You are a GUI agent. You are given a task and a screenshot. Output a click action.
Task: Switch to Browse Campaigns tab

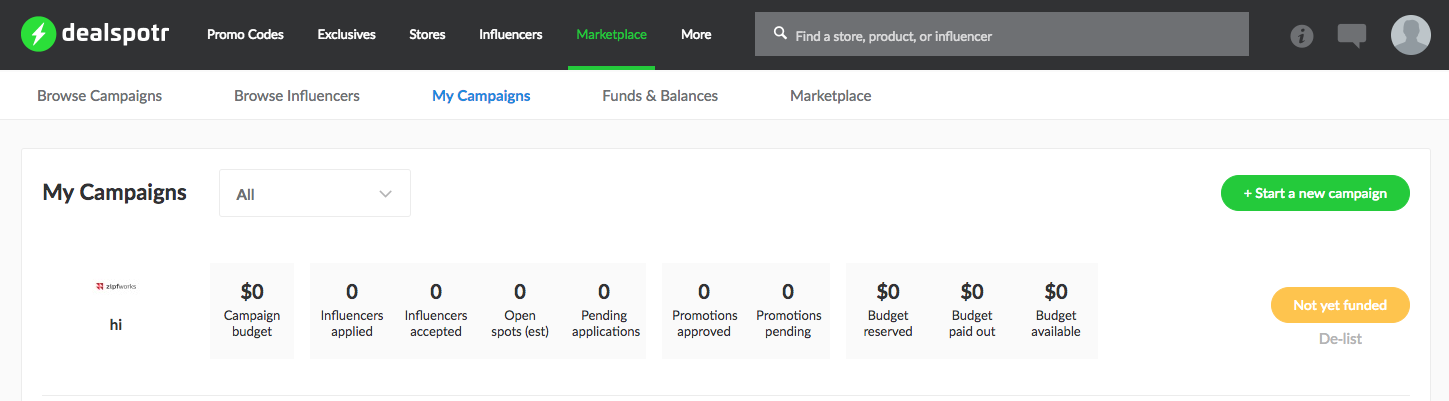point(99,96)
